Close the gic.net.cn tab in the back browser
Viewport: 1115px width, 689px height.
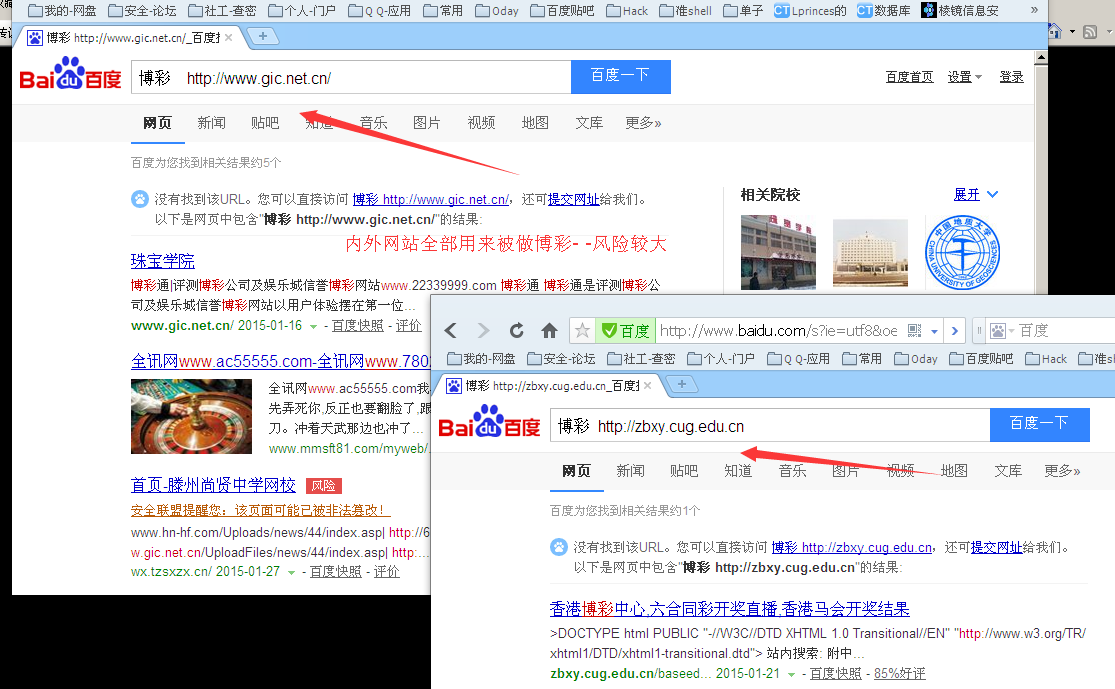(x=228, y=37)
